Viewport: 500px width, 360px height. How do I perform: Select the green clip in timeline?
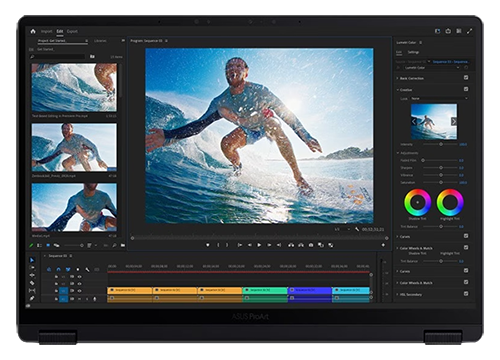(x=265, y=290)
